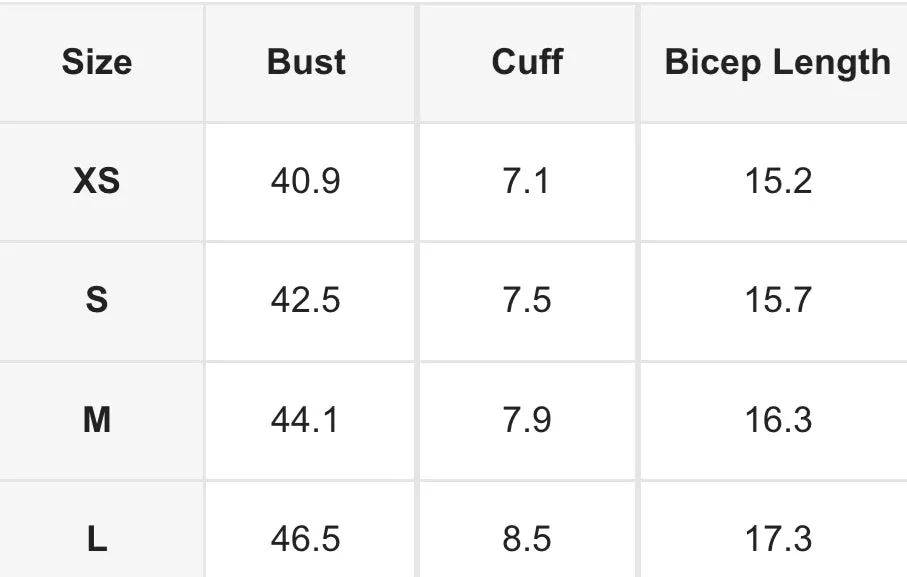Click the M bust value 44.1
This screenshot has height=577, width=907.
click(304, 420)
